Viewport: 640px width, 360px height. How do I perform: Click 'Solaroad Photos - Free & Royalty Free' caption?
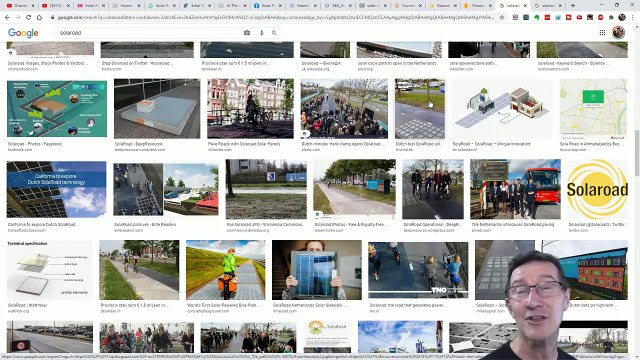coord(351,224)
